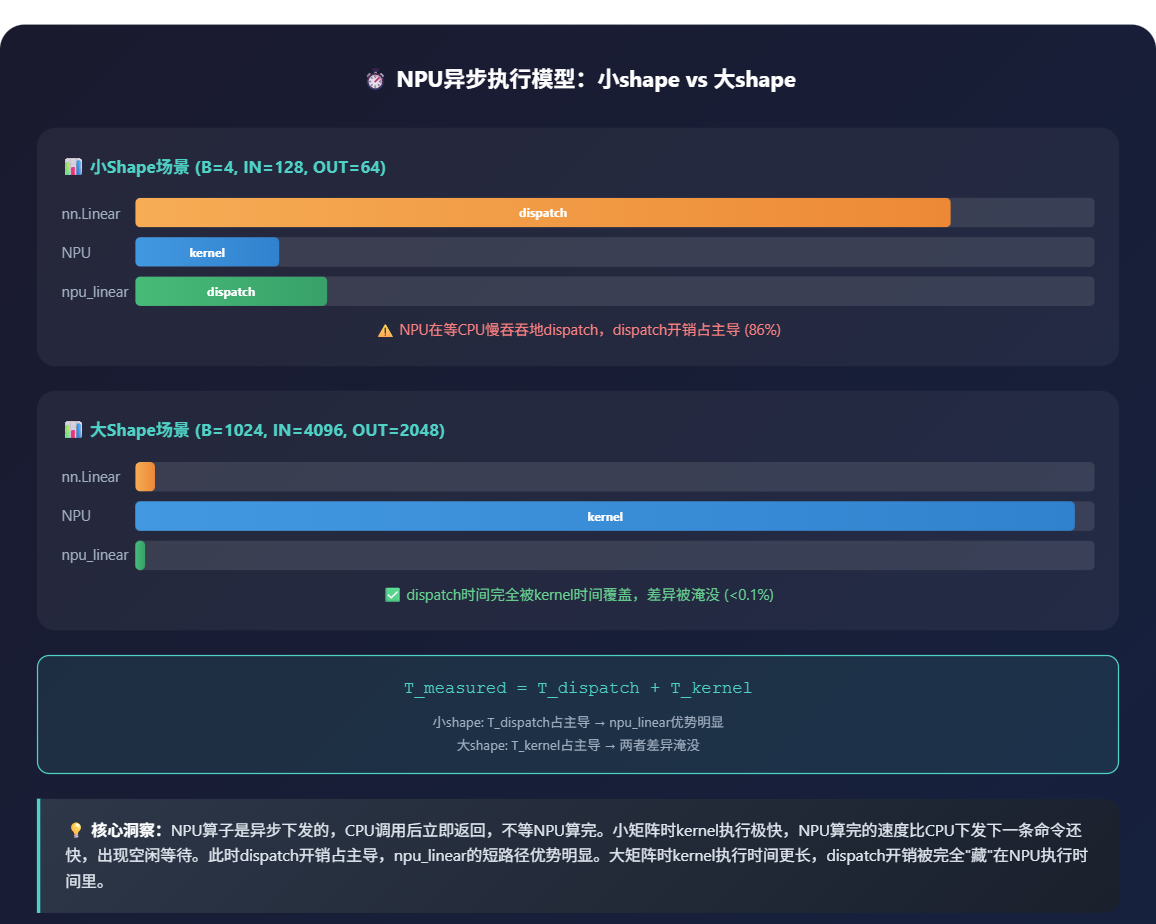Click the title NPU异步执行模型：小shape vs 大shape
The width and height of the screenshot is (1156, 924).
coord(596,79)
